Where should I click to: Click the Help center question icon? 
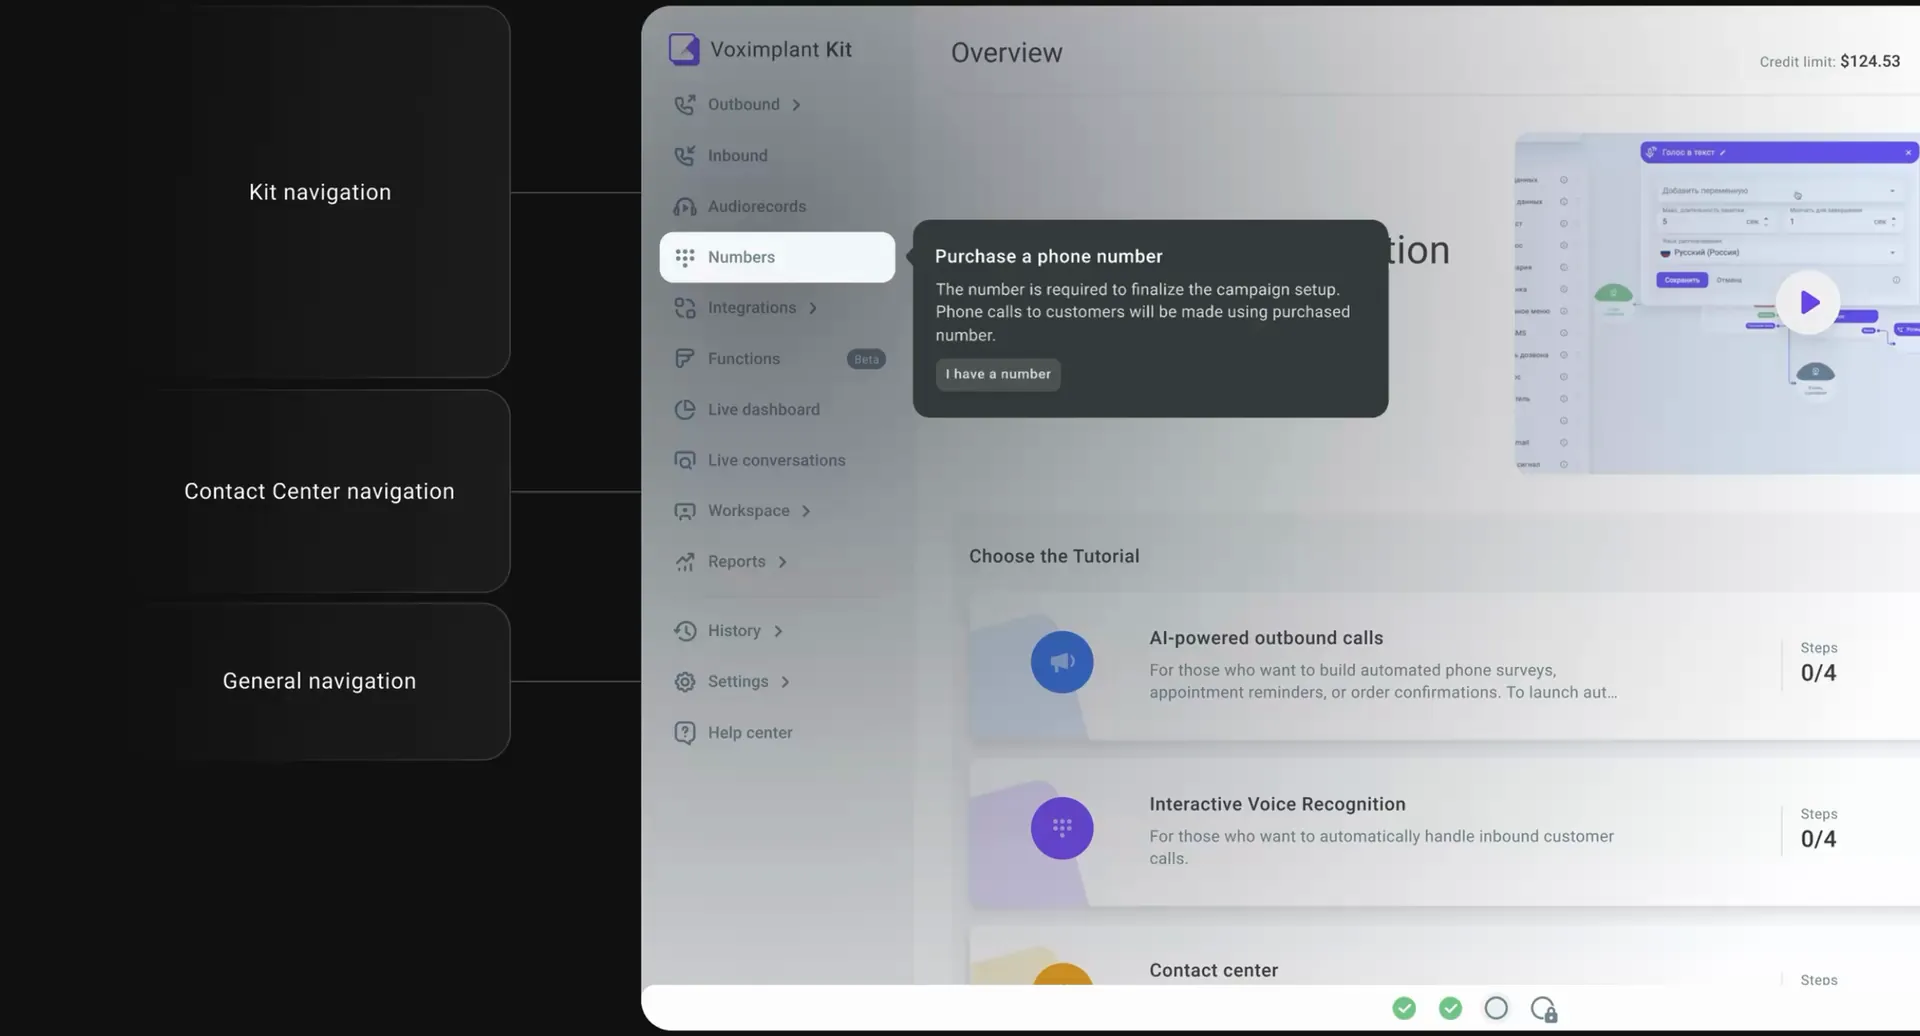(x=685, y=733)
